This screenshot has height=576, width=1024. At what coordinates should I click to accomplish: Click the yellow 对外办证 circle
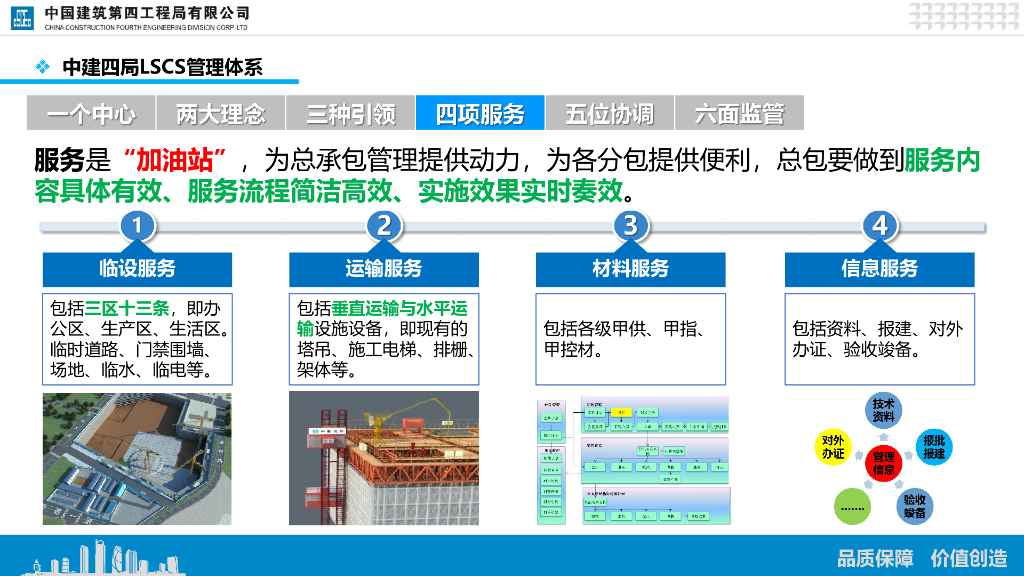833,447
